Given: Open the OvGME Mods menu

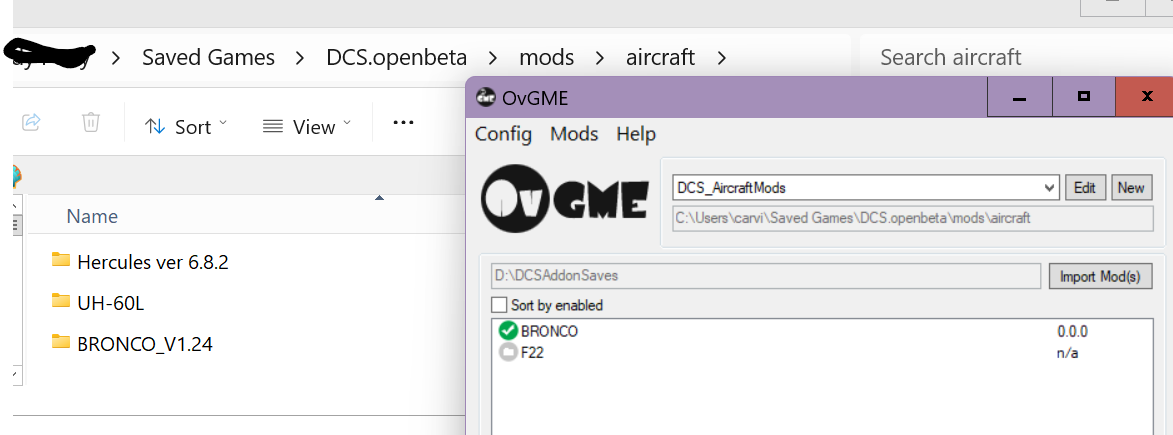Looking at the screenshot, I should coord(575,134).
